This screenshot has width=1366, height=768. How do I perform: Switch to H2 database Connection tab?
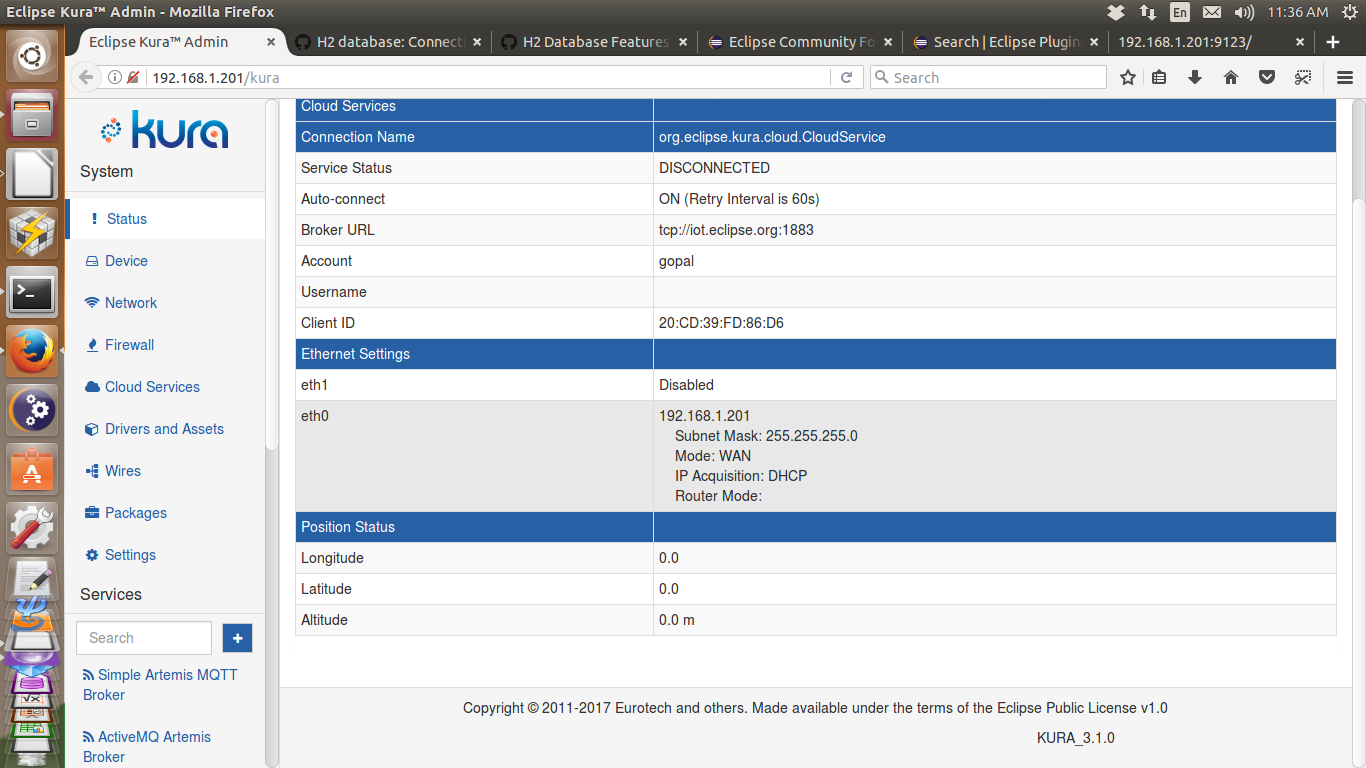(389, 42)
